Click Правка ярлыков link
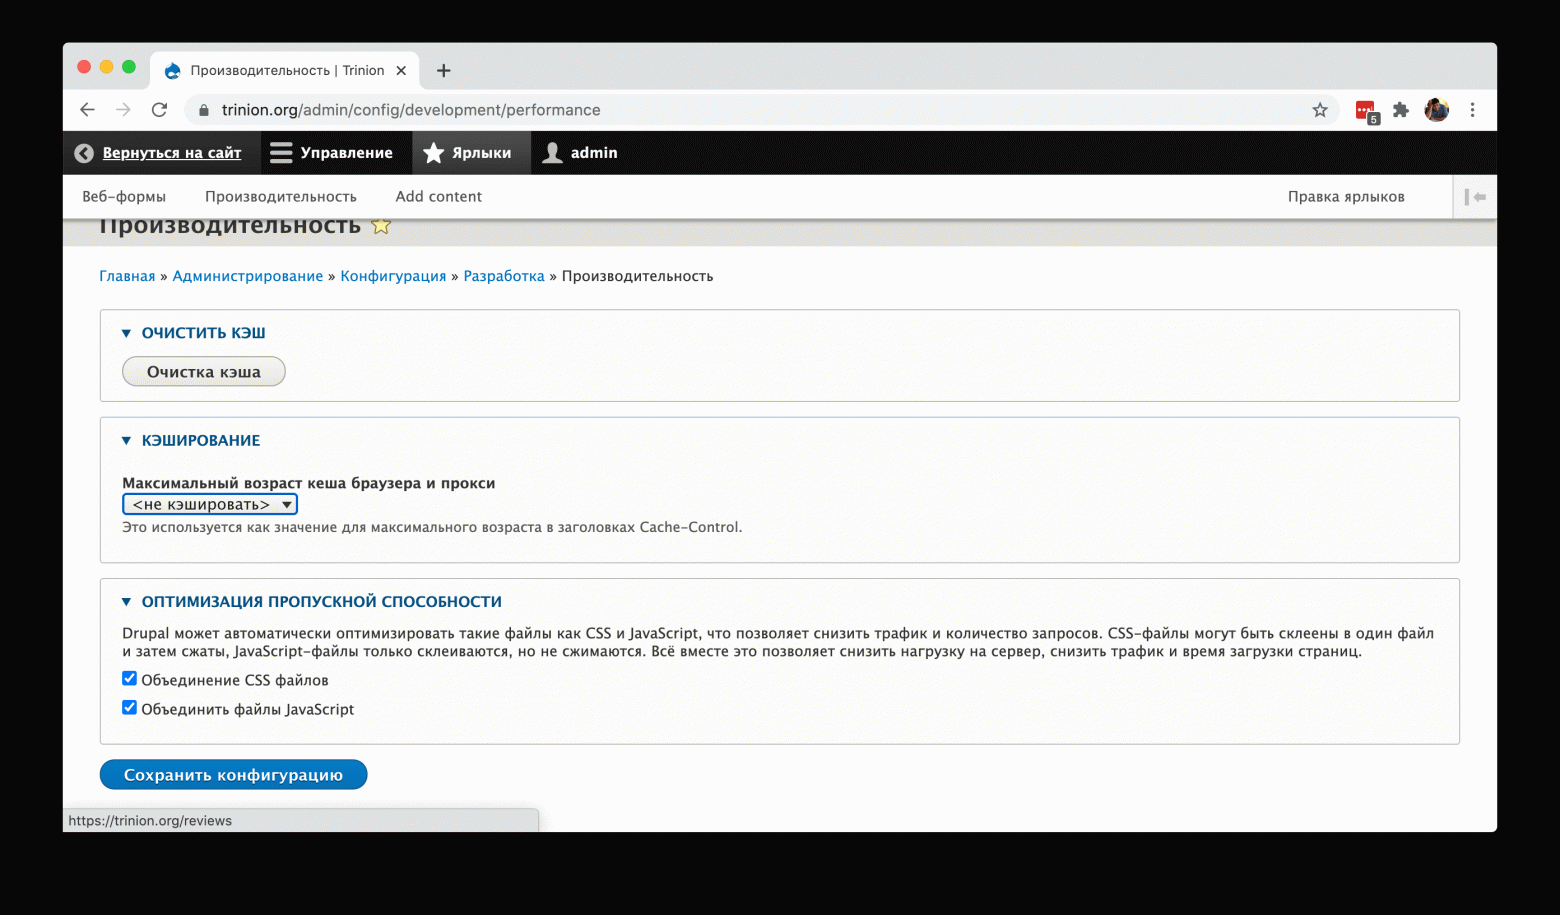Screen dimensions: 1560x915 1346,197
